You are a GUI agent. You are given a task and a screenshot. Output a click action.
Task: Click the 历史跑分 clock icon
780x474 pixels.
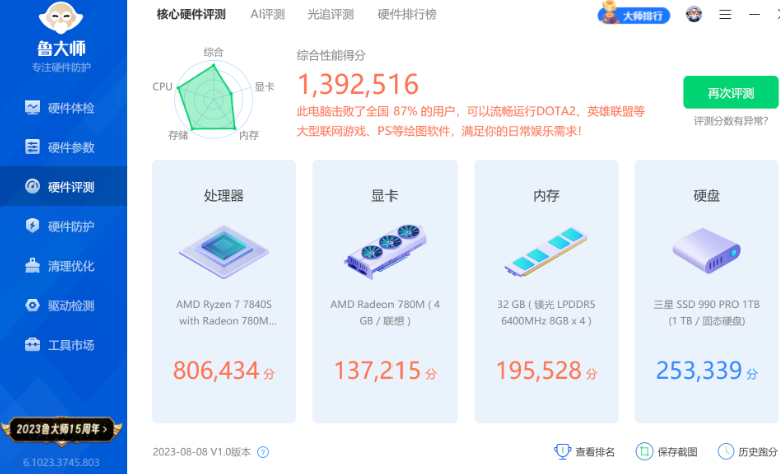tap(725, 452)
